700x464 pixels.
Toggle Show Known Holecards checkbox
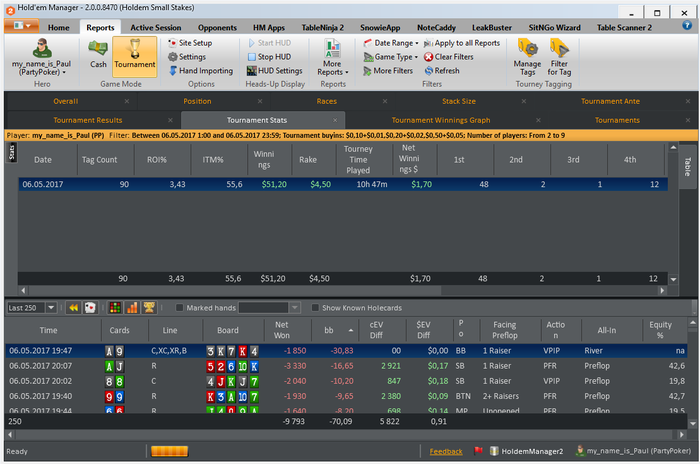pos(315,308)
